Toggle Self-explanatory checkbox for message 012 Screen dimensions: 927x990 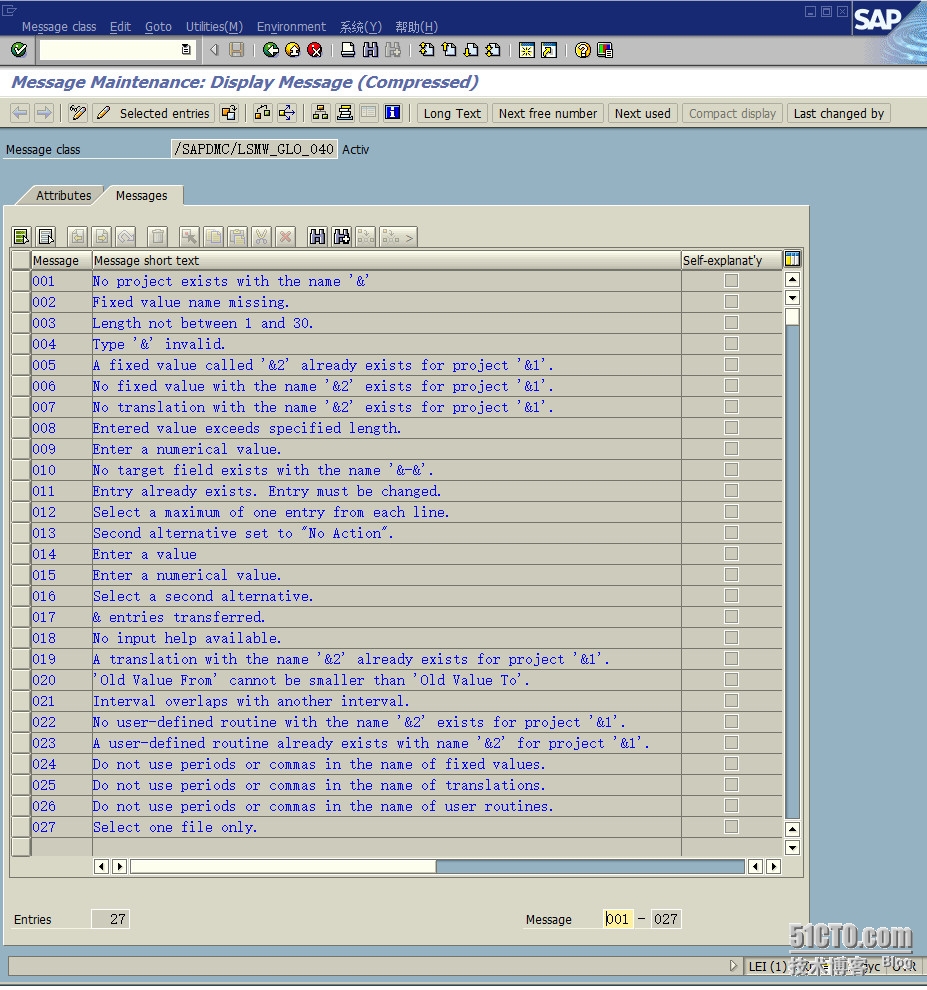pos(731,511)
